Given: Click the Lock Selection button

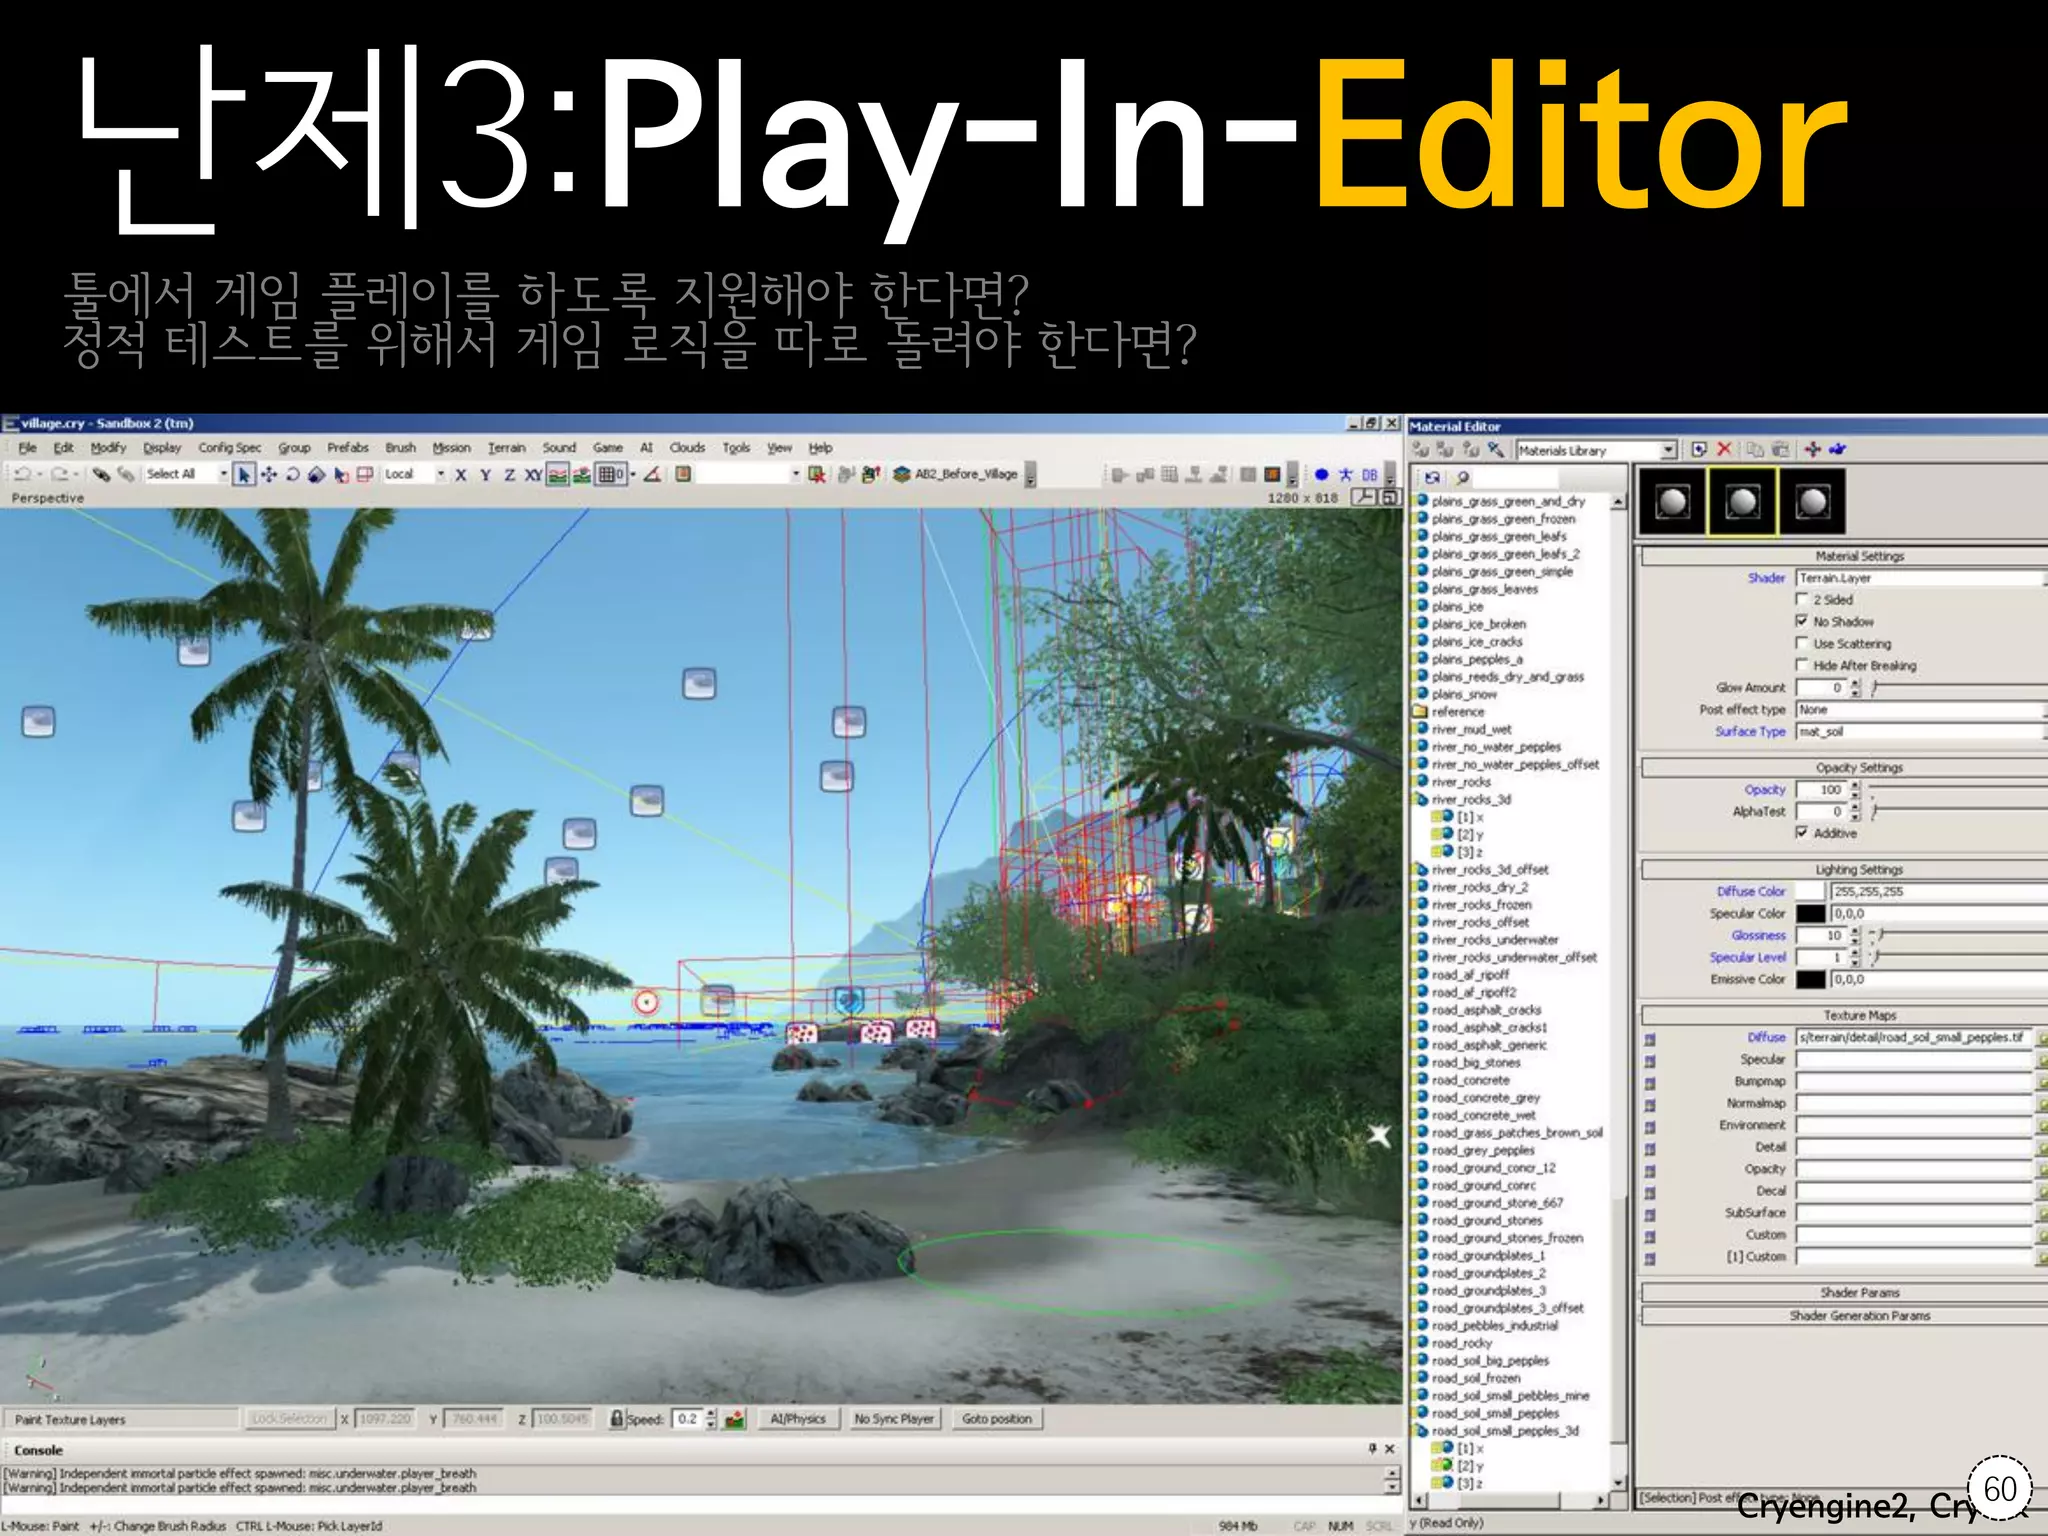Looking at the screenshot, I should (x=289, y=1418).
